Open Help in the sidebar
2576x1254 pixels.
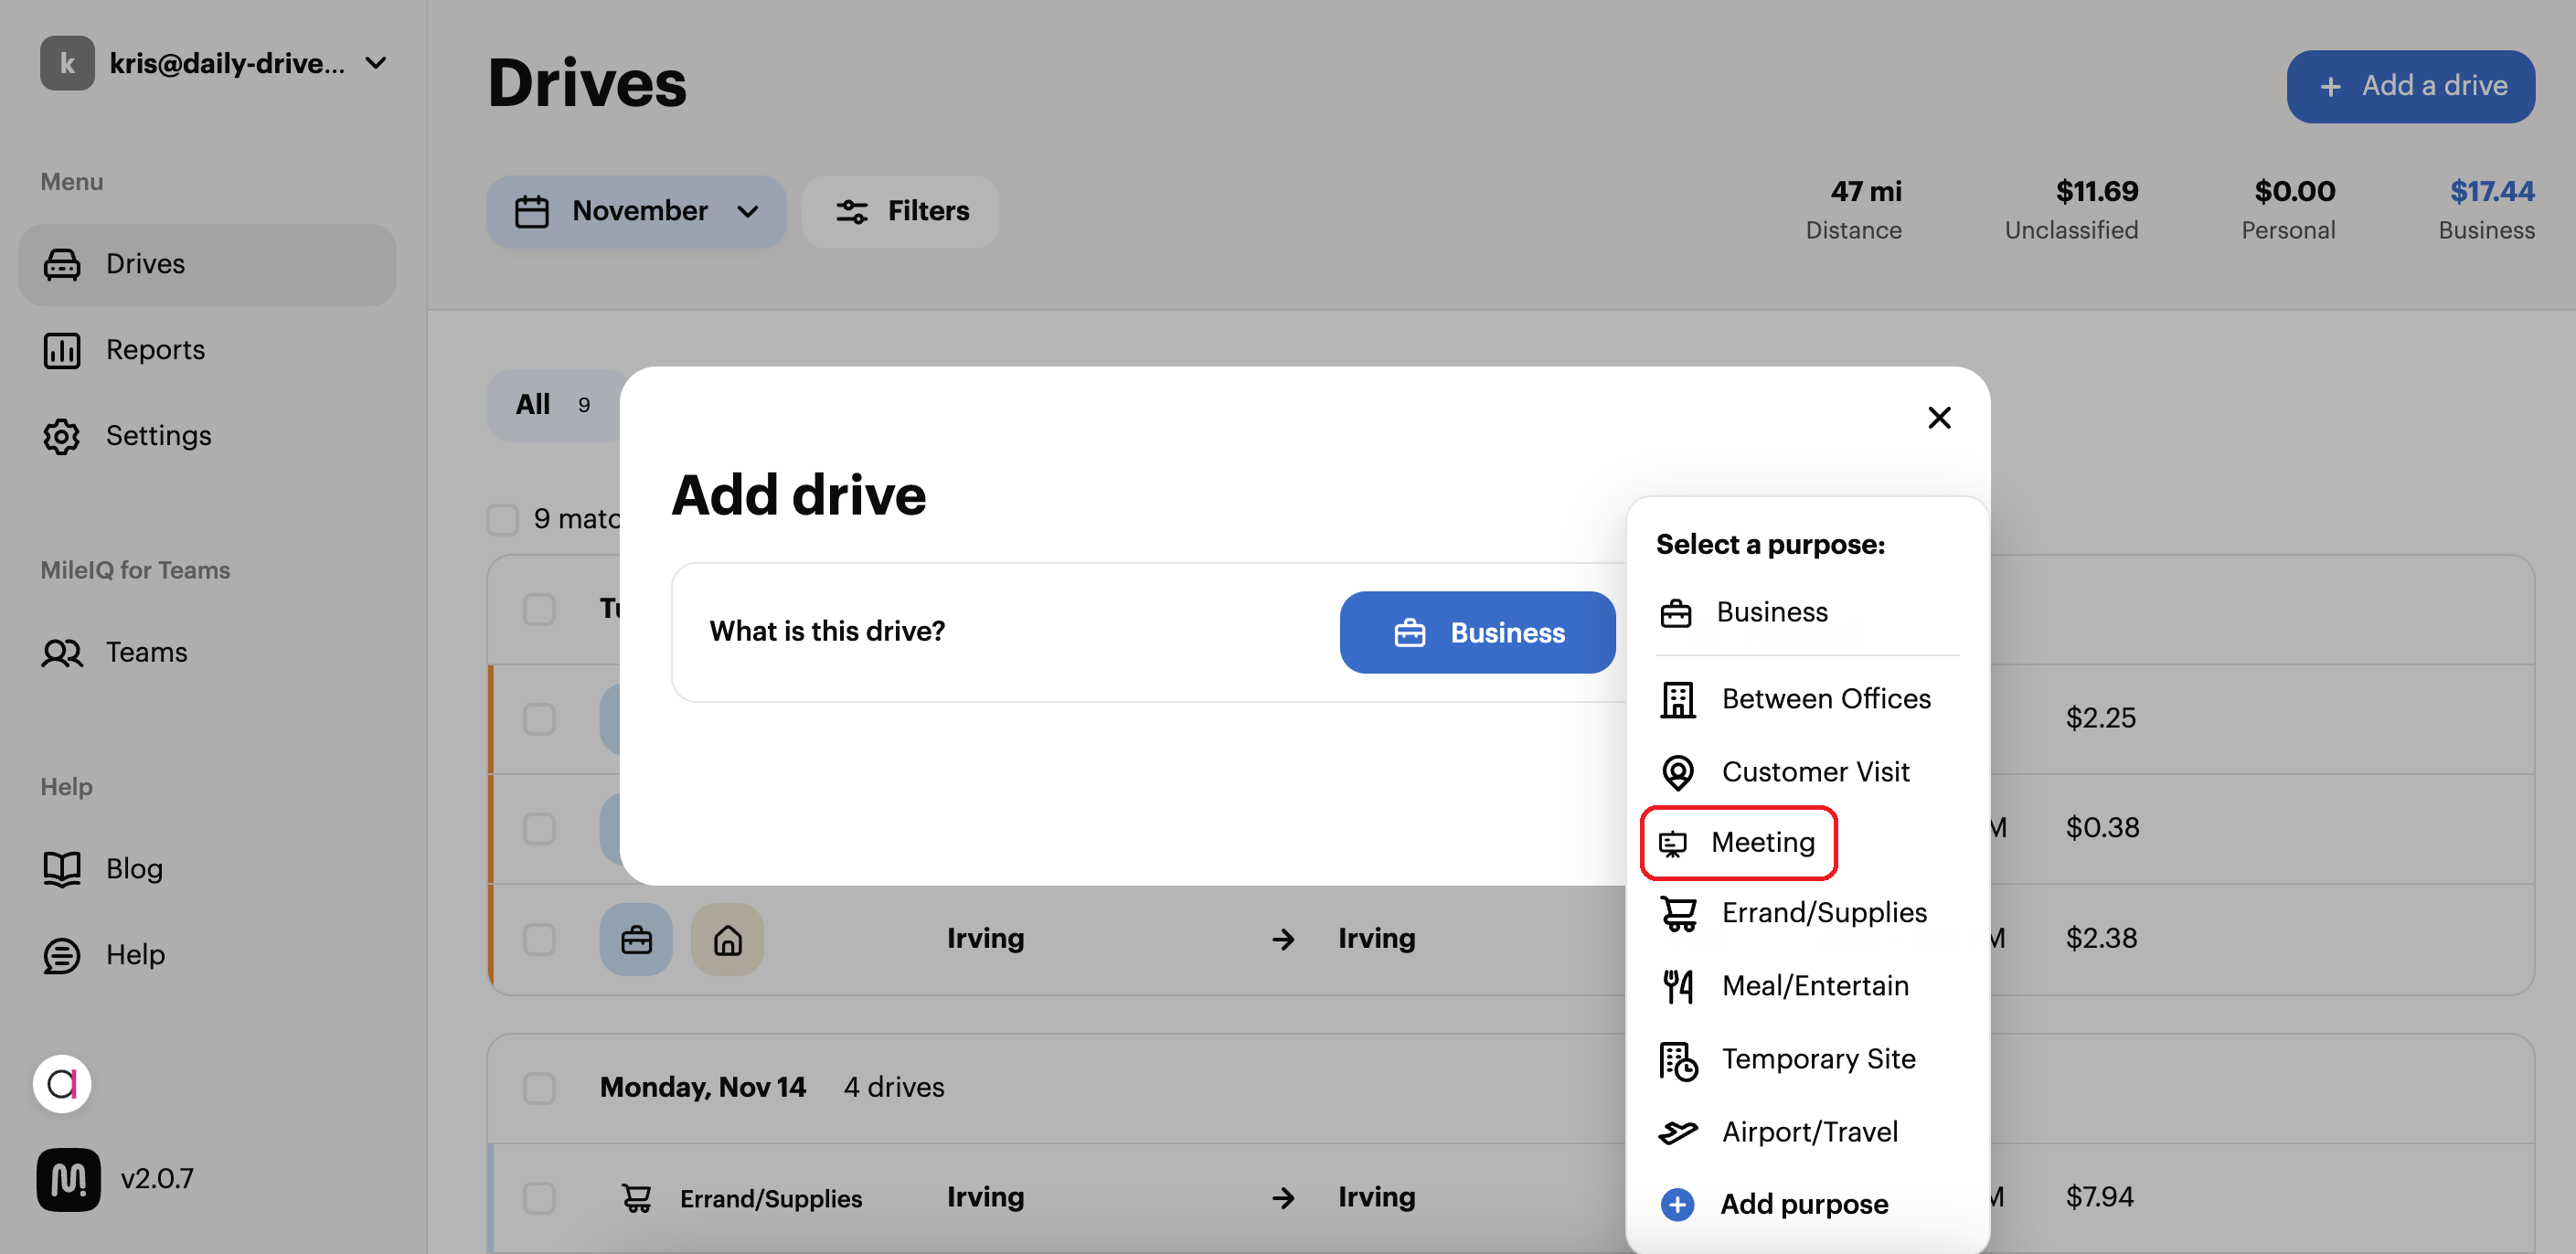tap(136, 954)
